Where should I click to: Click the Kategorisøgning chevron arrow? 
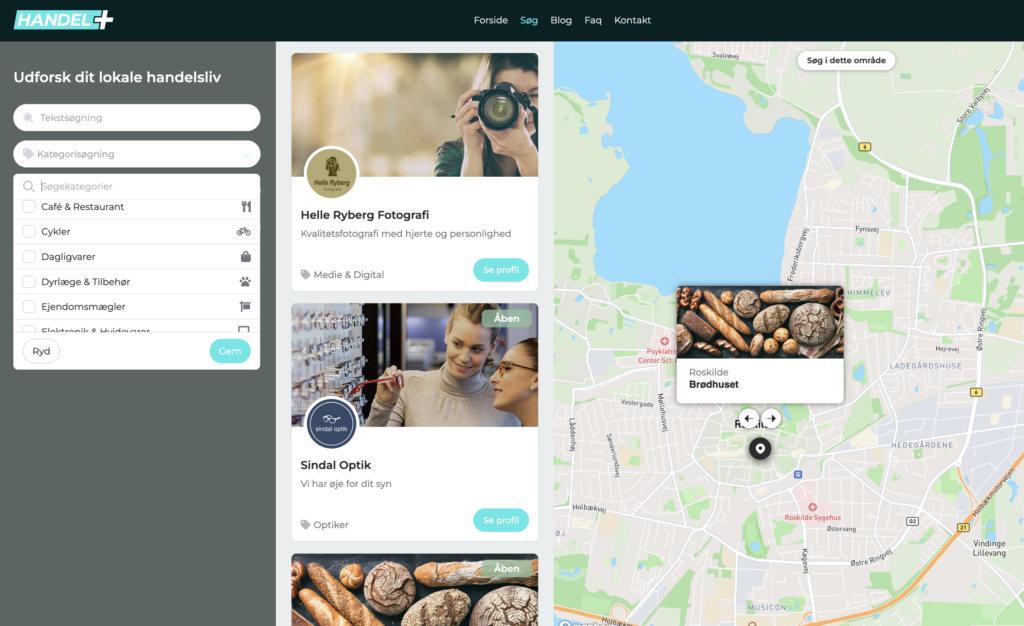(248, 155)
